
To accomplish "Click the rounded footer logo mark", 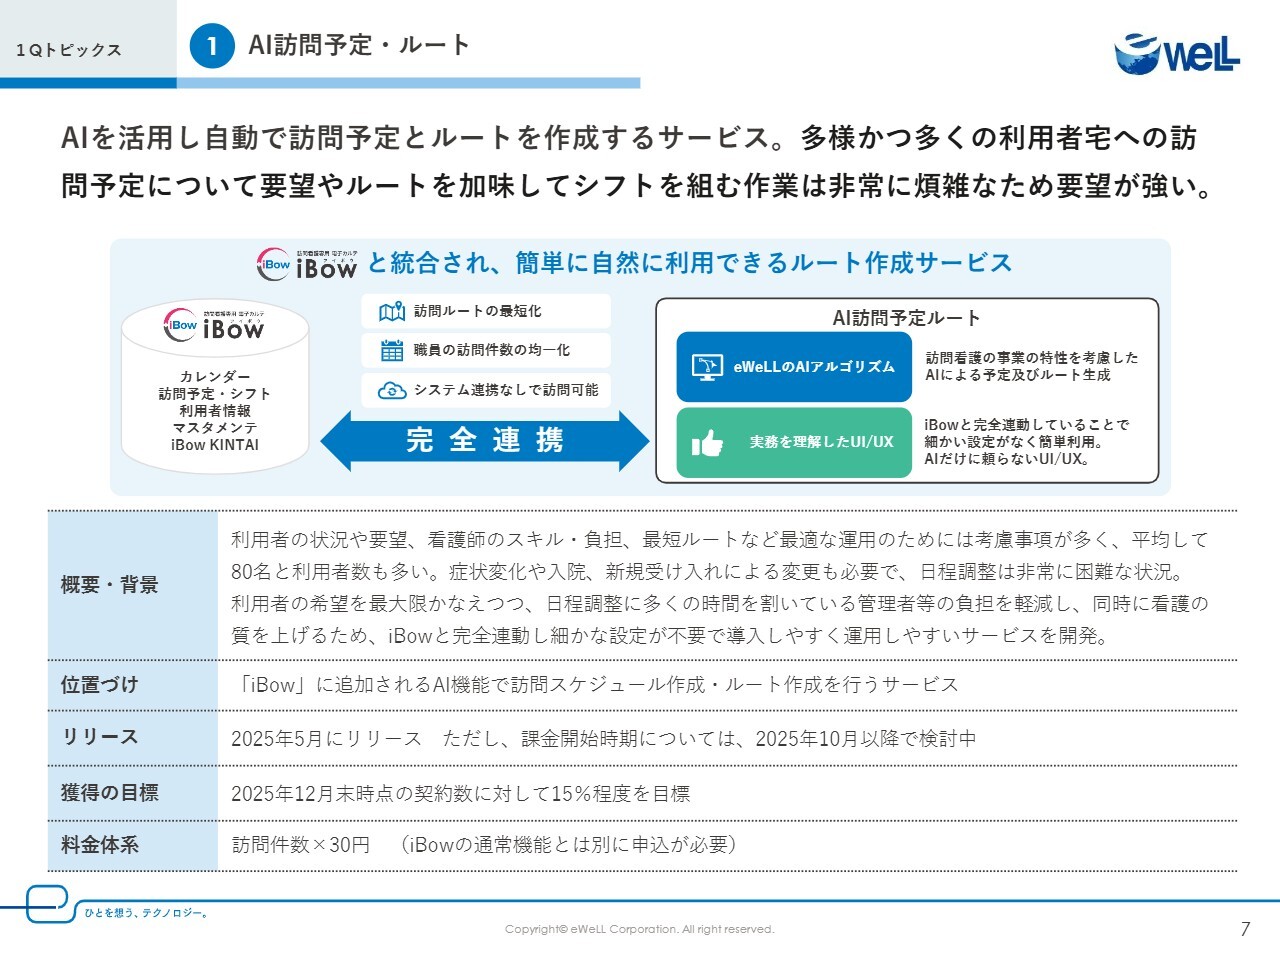I will point(48,904).
